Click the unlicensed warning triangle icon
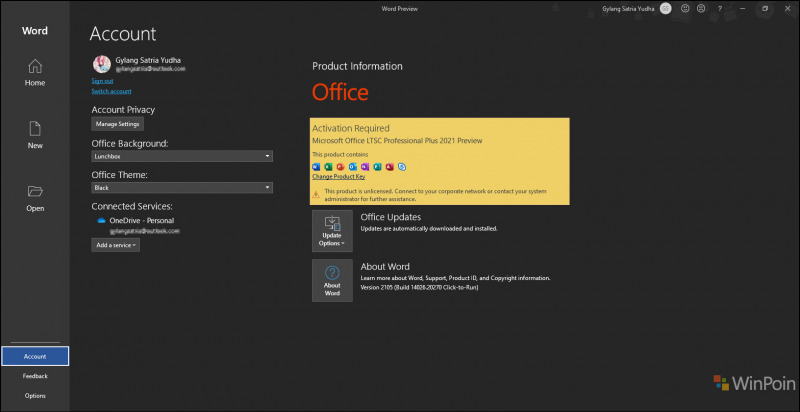The height and width of the screenshot is (412, 800). (x=316, y=194)
